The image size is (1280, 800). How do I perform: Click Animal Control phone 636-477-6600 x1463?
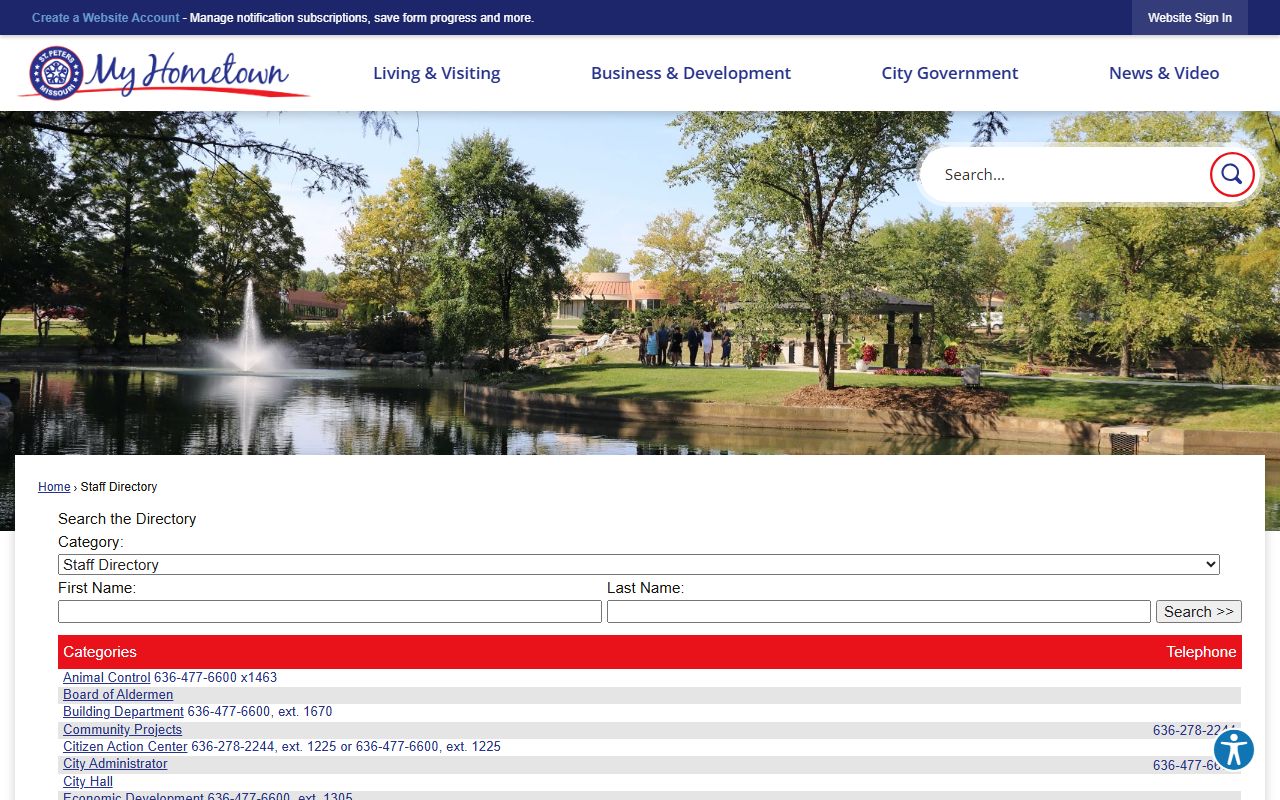coord(215,677)
